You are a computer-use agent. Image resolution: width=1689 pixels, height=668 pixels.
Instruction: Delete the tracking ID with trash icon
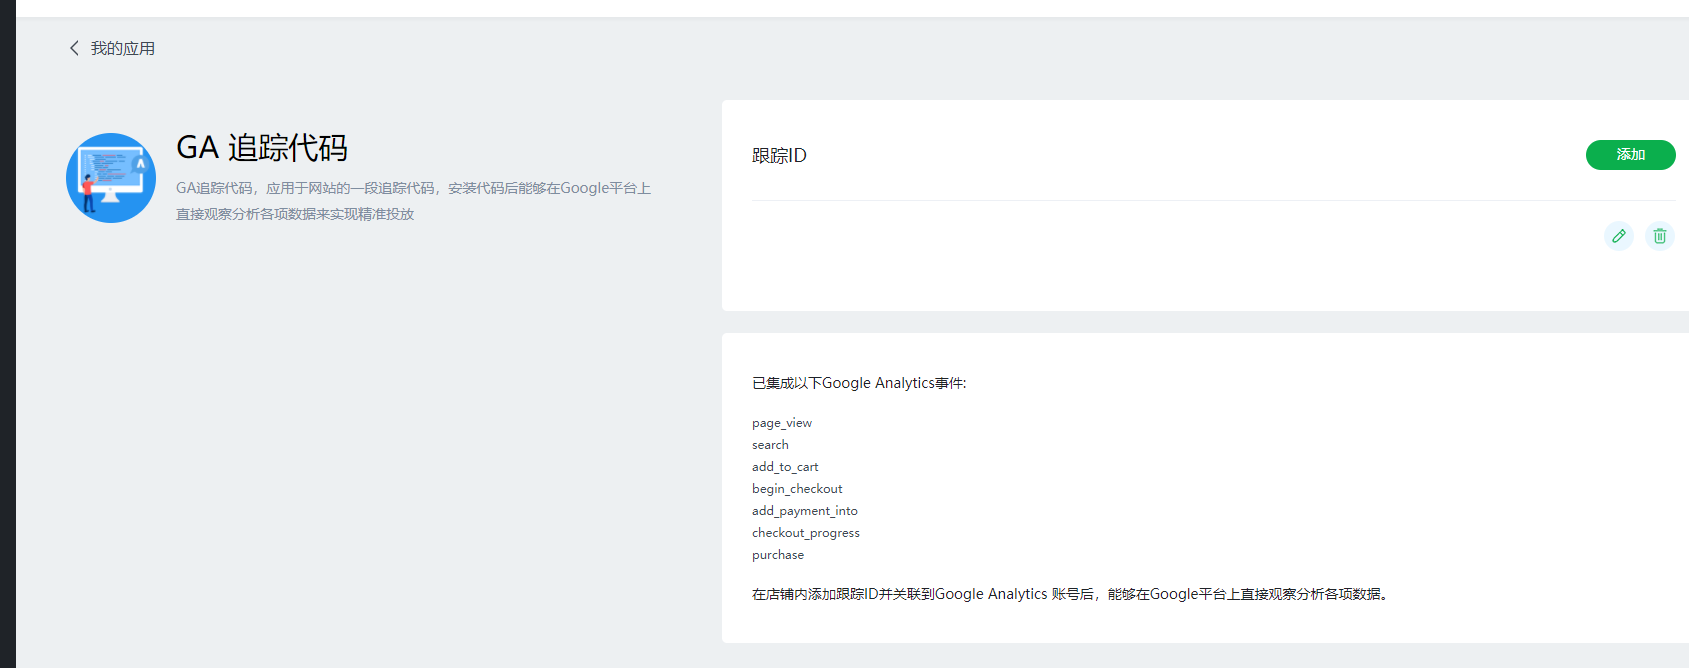pyautogui.click(x=1659, y=236)
